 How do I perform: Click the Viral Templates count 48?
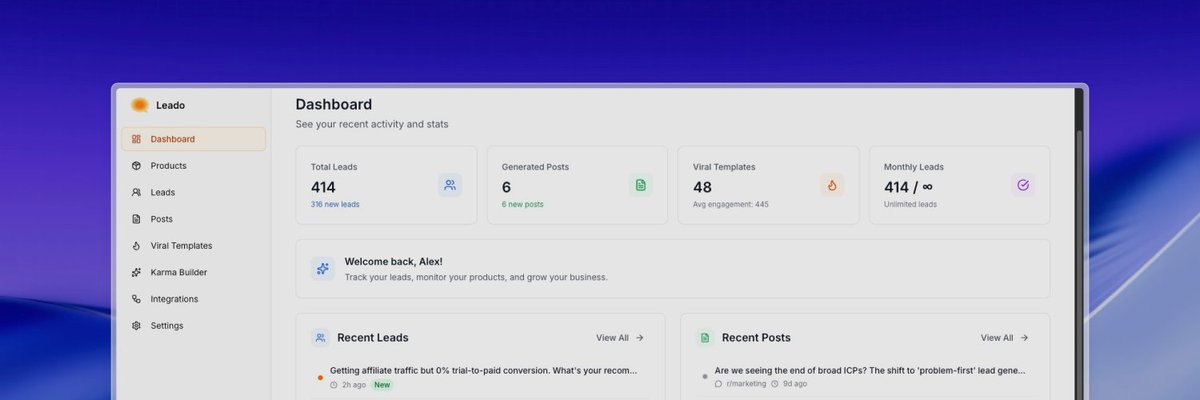tap(703, 187)
